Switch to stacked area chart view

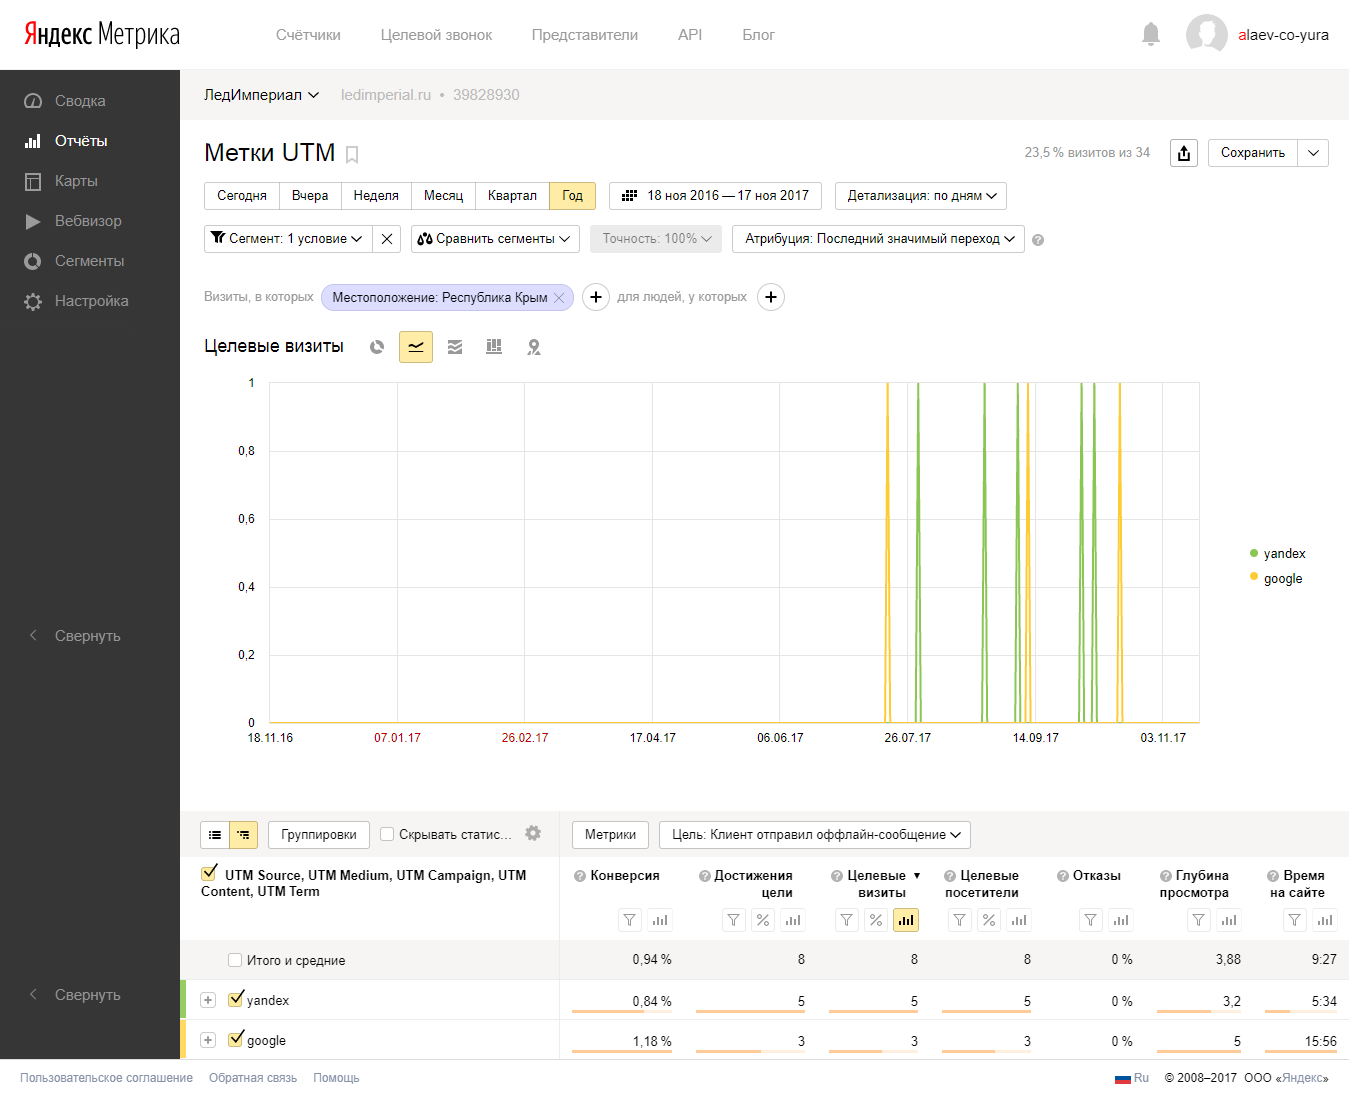[455, 347]
